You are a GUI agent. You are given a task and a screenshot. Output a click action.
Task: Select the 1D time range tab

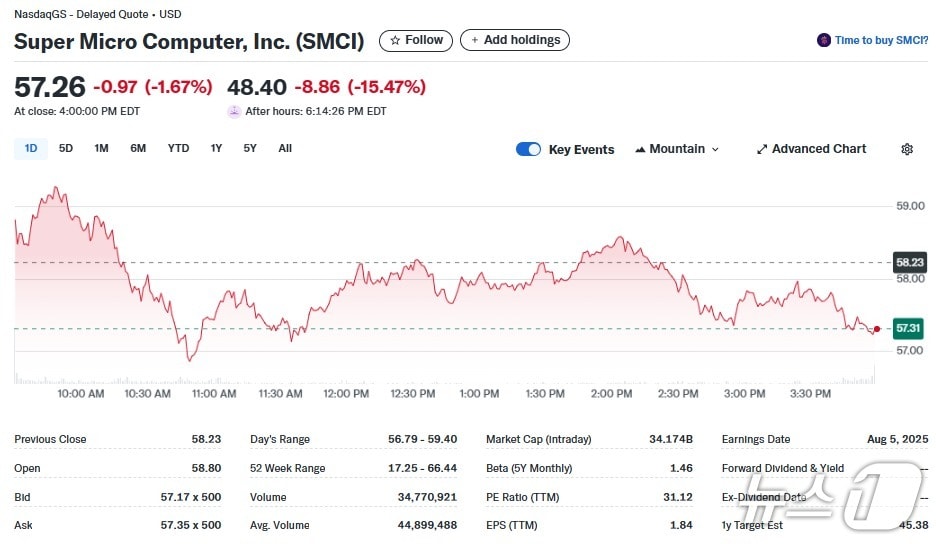pos(30,148)
